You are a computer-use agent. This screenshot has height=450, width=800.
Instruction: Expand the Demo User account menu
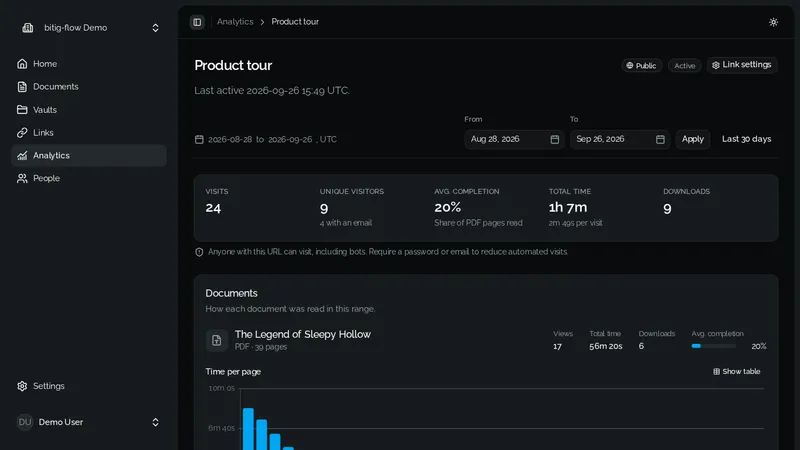pos(88,422)
